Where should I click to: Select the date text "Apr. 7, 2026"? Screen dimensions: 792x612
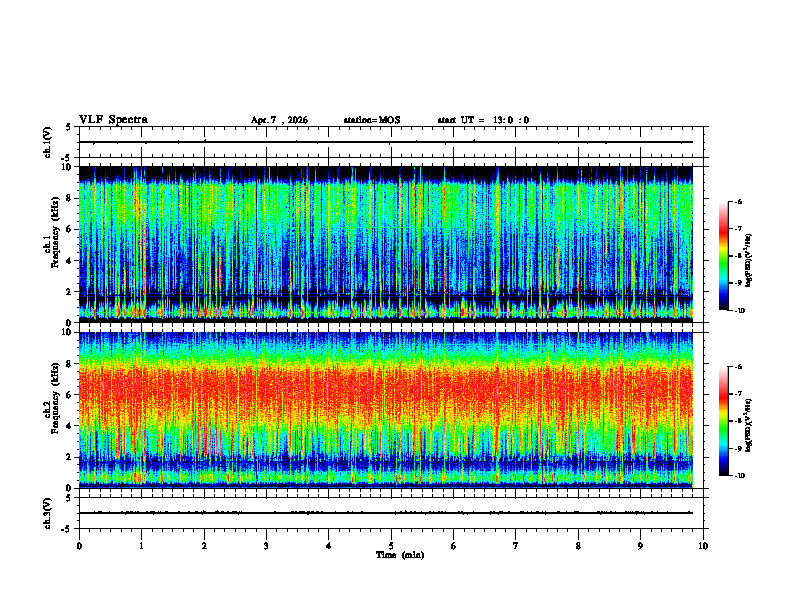point(279,120)
